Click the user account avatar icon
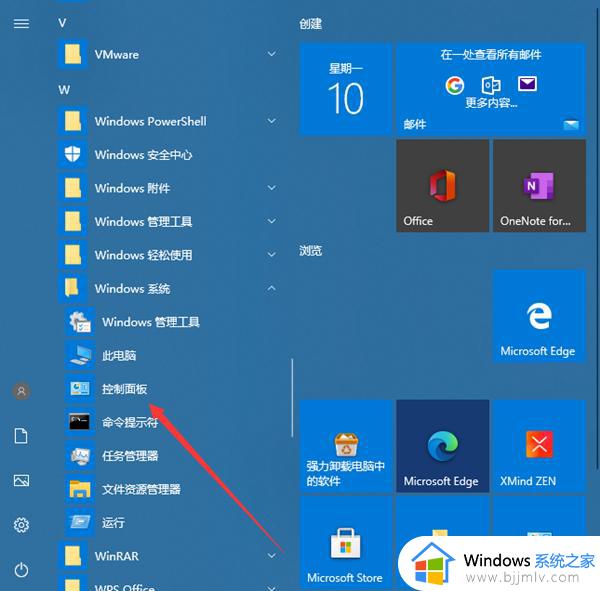 click(x=21, y=391)
